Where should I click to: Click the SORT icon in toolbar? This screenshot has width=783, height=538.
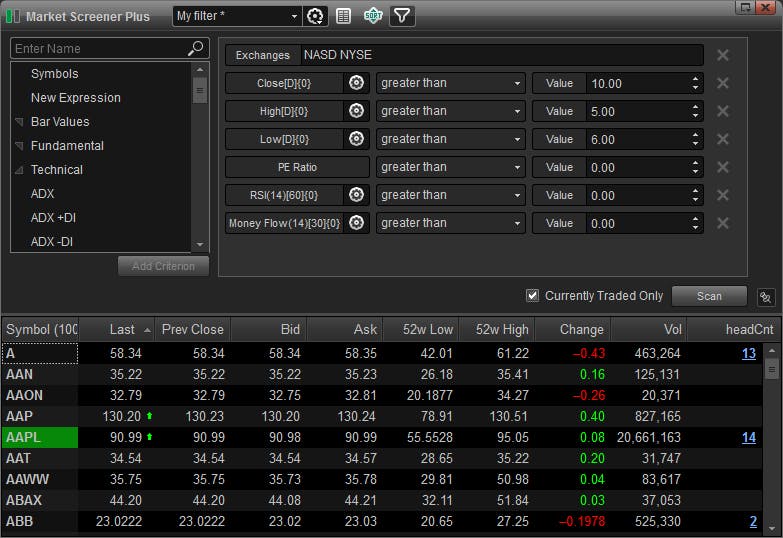[x=373, y=16]
